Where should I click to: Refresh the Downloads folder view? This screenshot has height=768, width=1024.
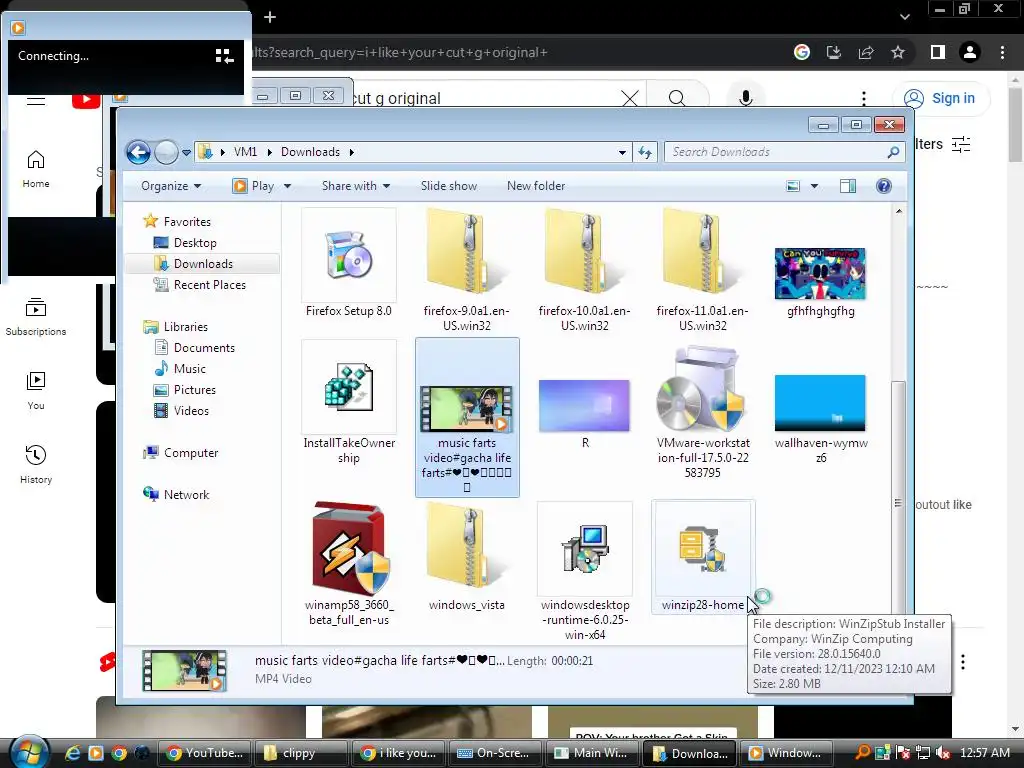pos(645,152)
